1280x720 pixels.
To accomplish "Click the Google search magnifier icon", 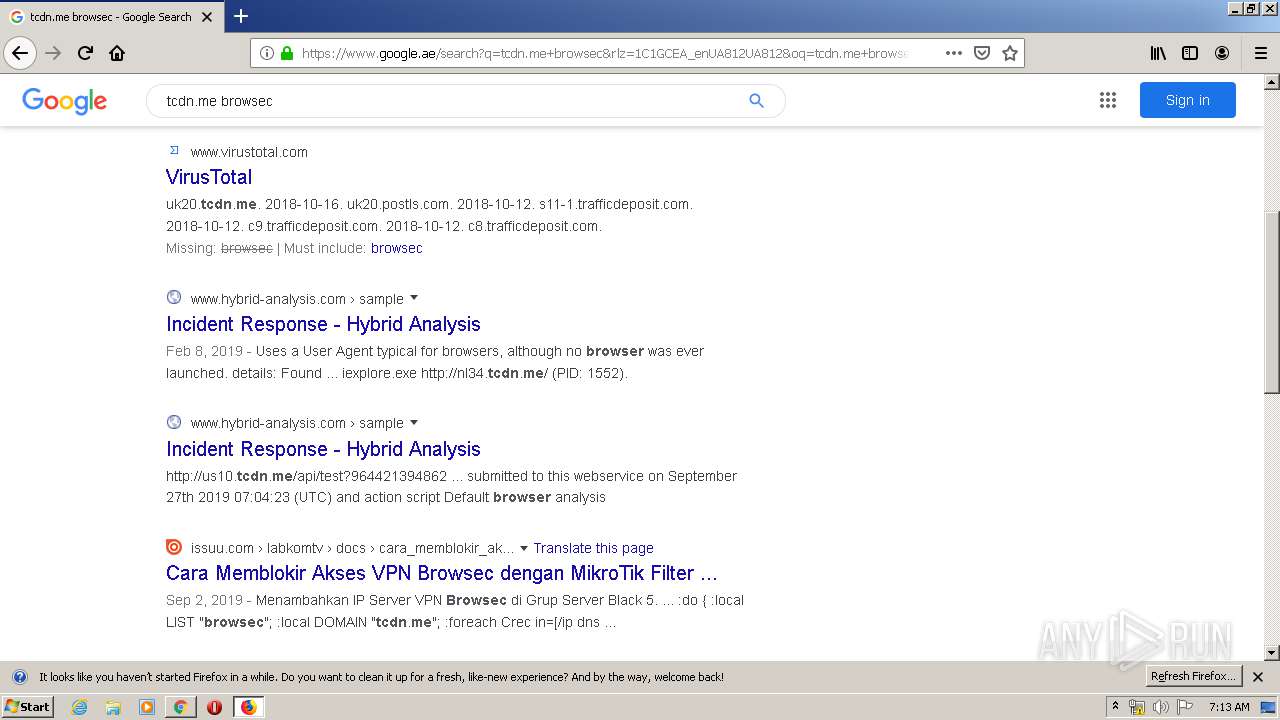I will coord(756,100).
